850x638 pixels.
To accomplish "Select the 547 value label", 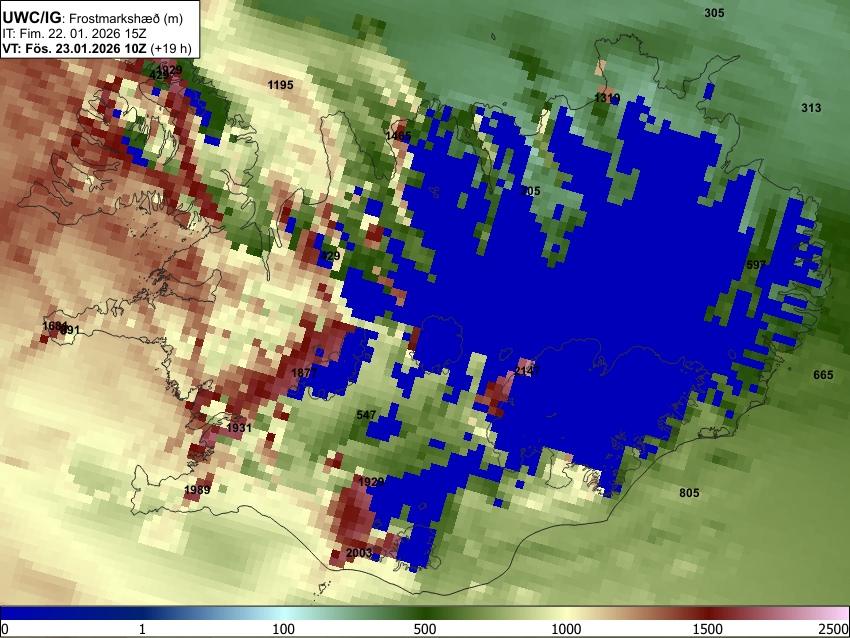I will (x=366, y=415).
